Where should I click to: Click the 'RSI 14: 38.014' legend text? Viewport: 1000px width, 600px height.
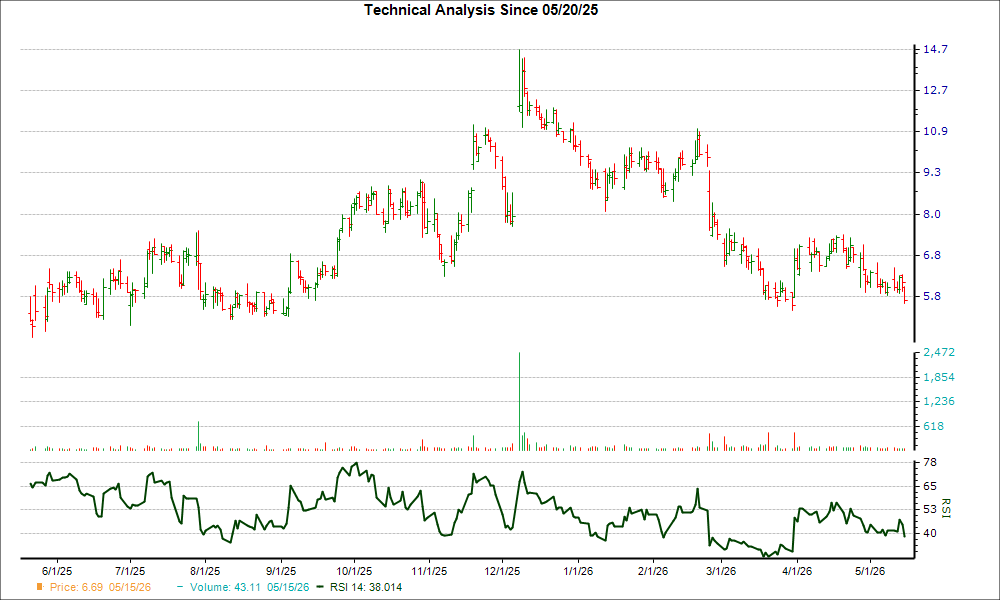(365, 587)
